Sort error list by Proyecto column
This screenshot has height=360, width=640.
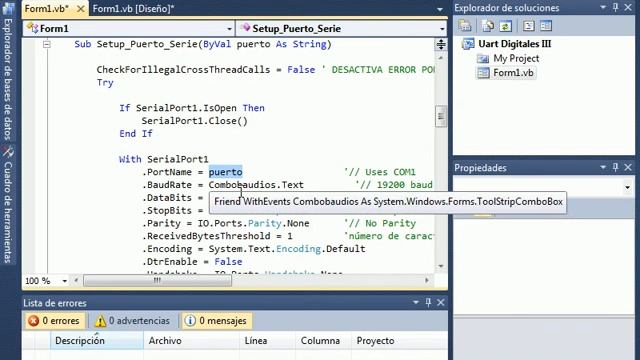click(399, 340)
